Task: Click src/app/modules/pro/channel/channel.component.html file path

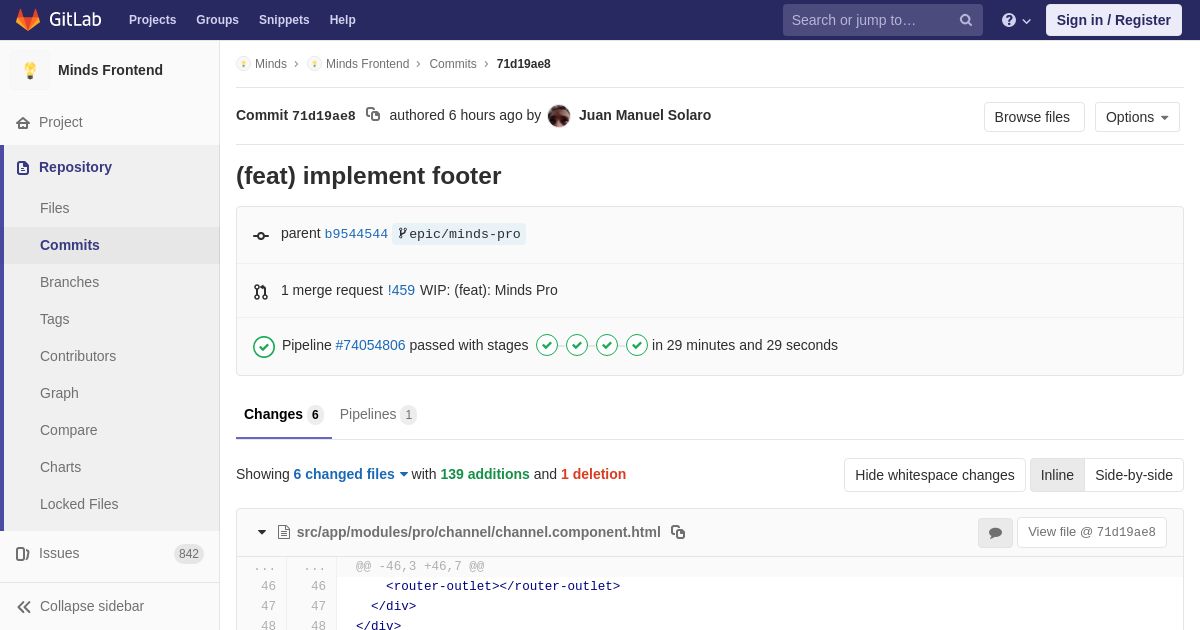Action: click(479, 532)
